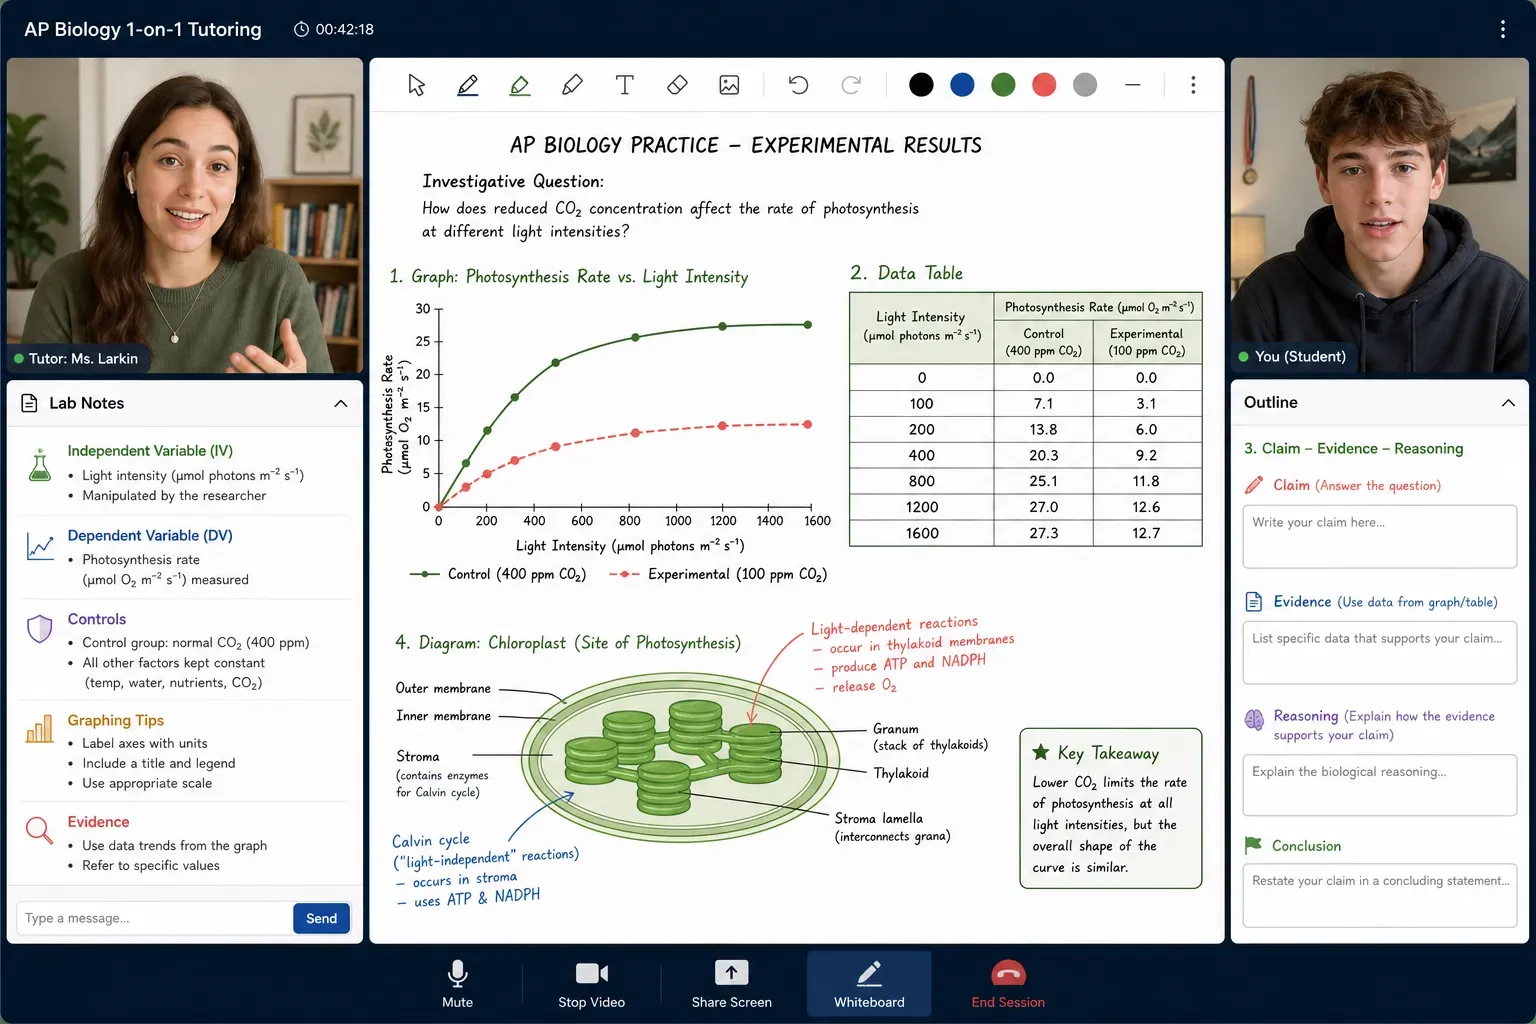Click the Graphing Tips bar chart icon
1536x1024 pixels.
pos(40,729)
